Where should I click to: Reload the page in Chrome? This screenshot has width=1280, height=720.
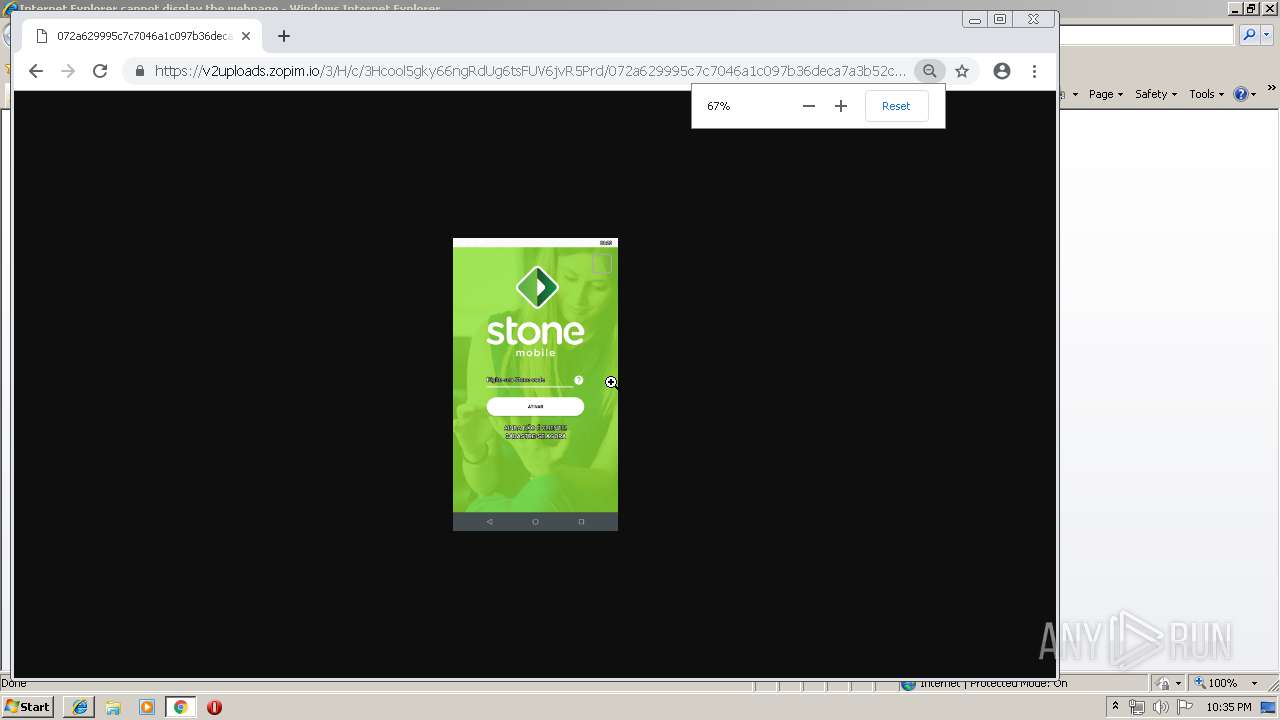point(100,71)
